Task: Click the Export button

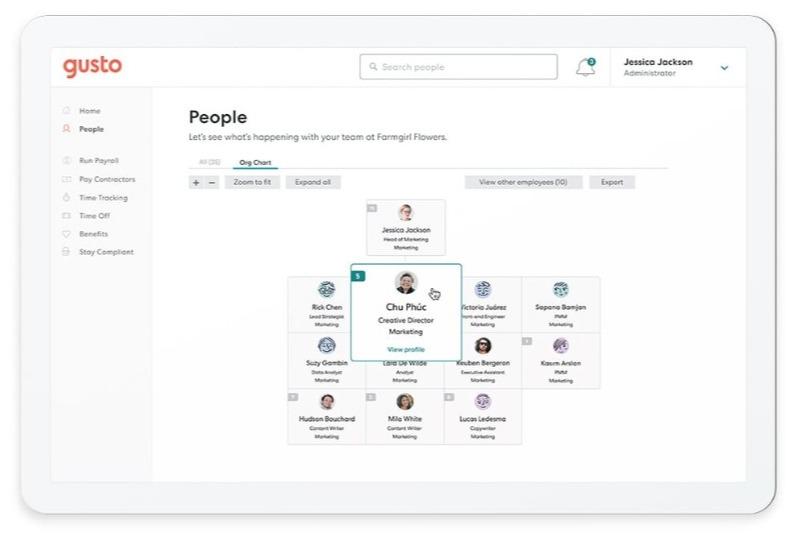Action: (x=612, y=182)
